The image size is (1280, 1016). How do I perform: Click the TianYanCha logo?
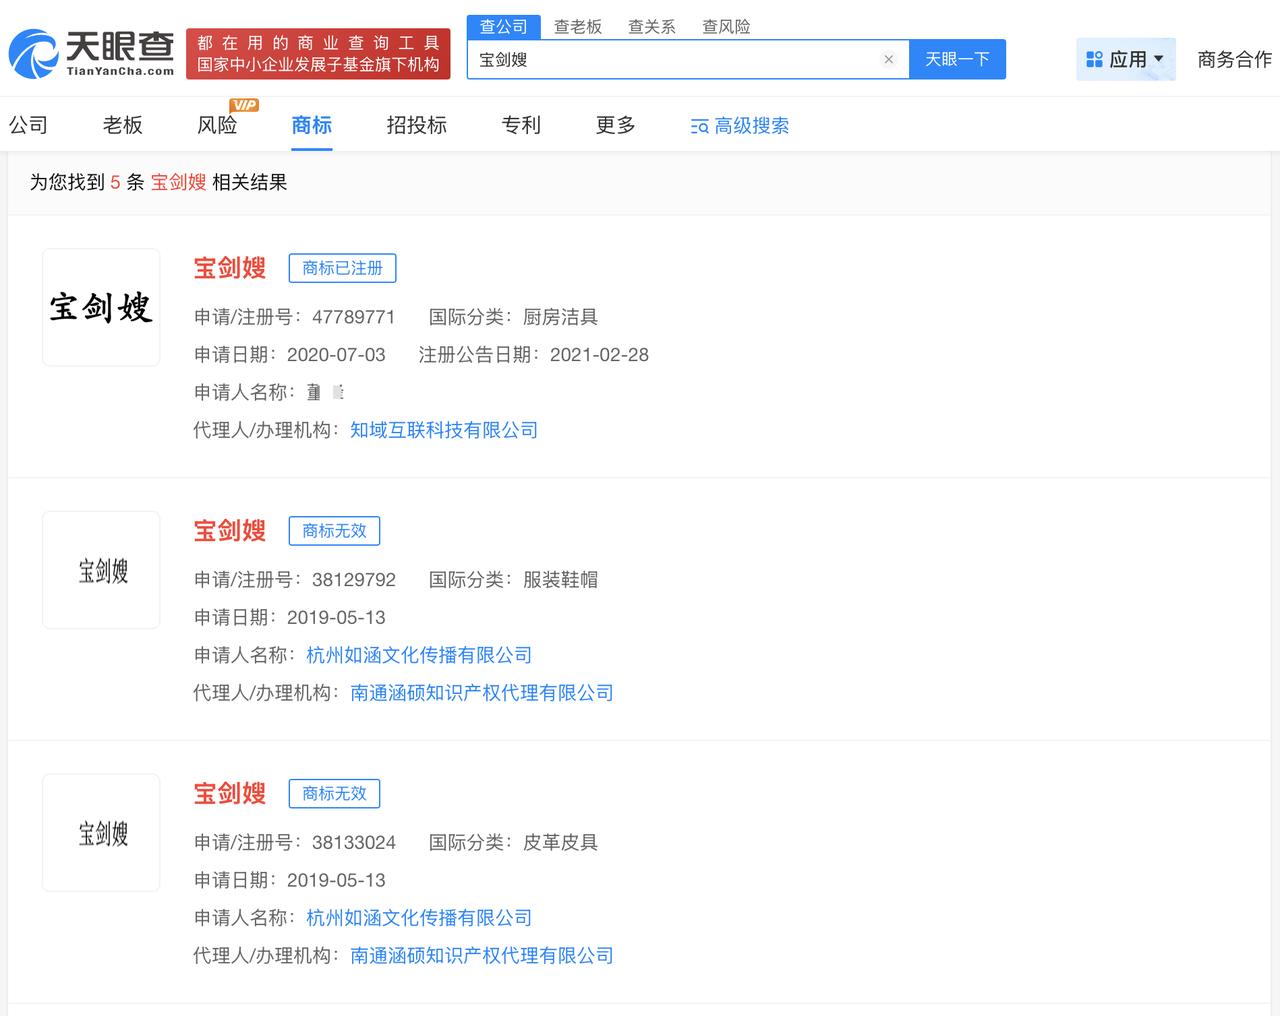[91, 53]
